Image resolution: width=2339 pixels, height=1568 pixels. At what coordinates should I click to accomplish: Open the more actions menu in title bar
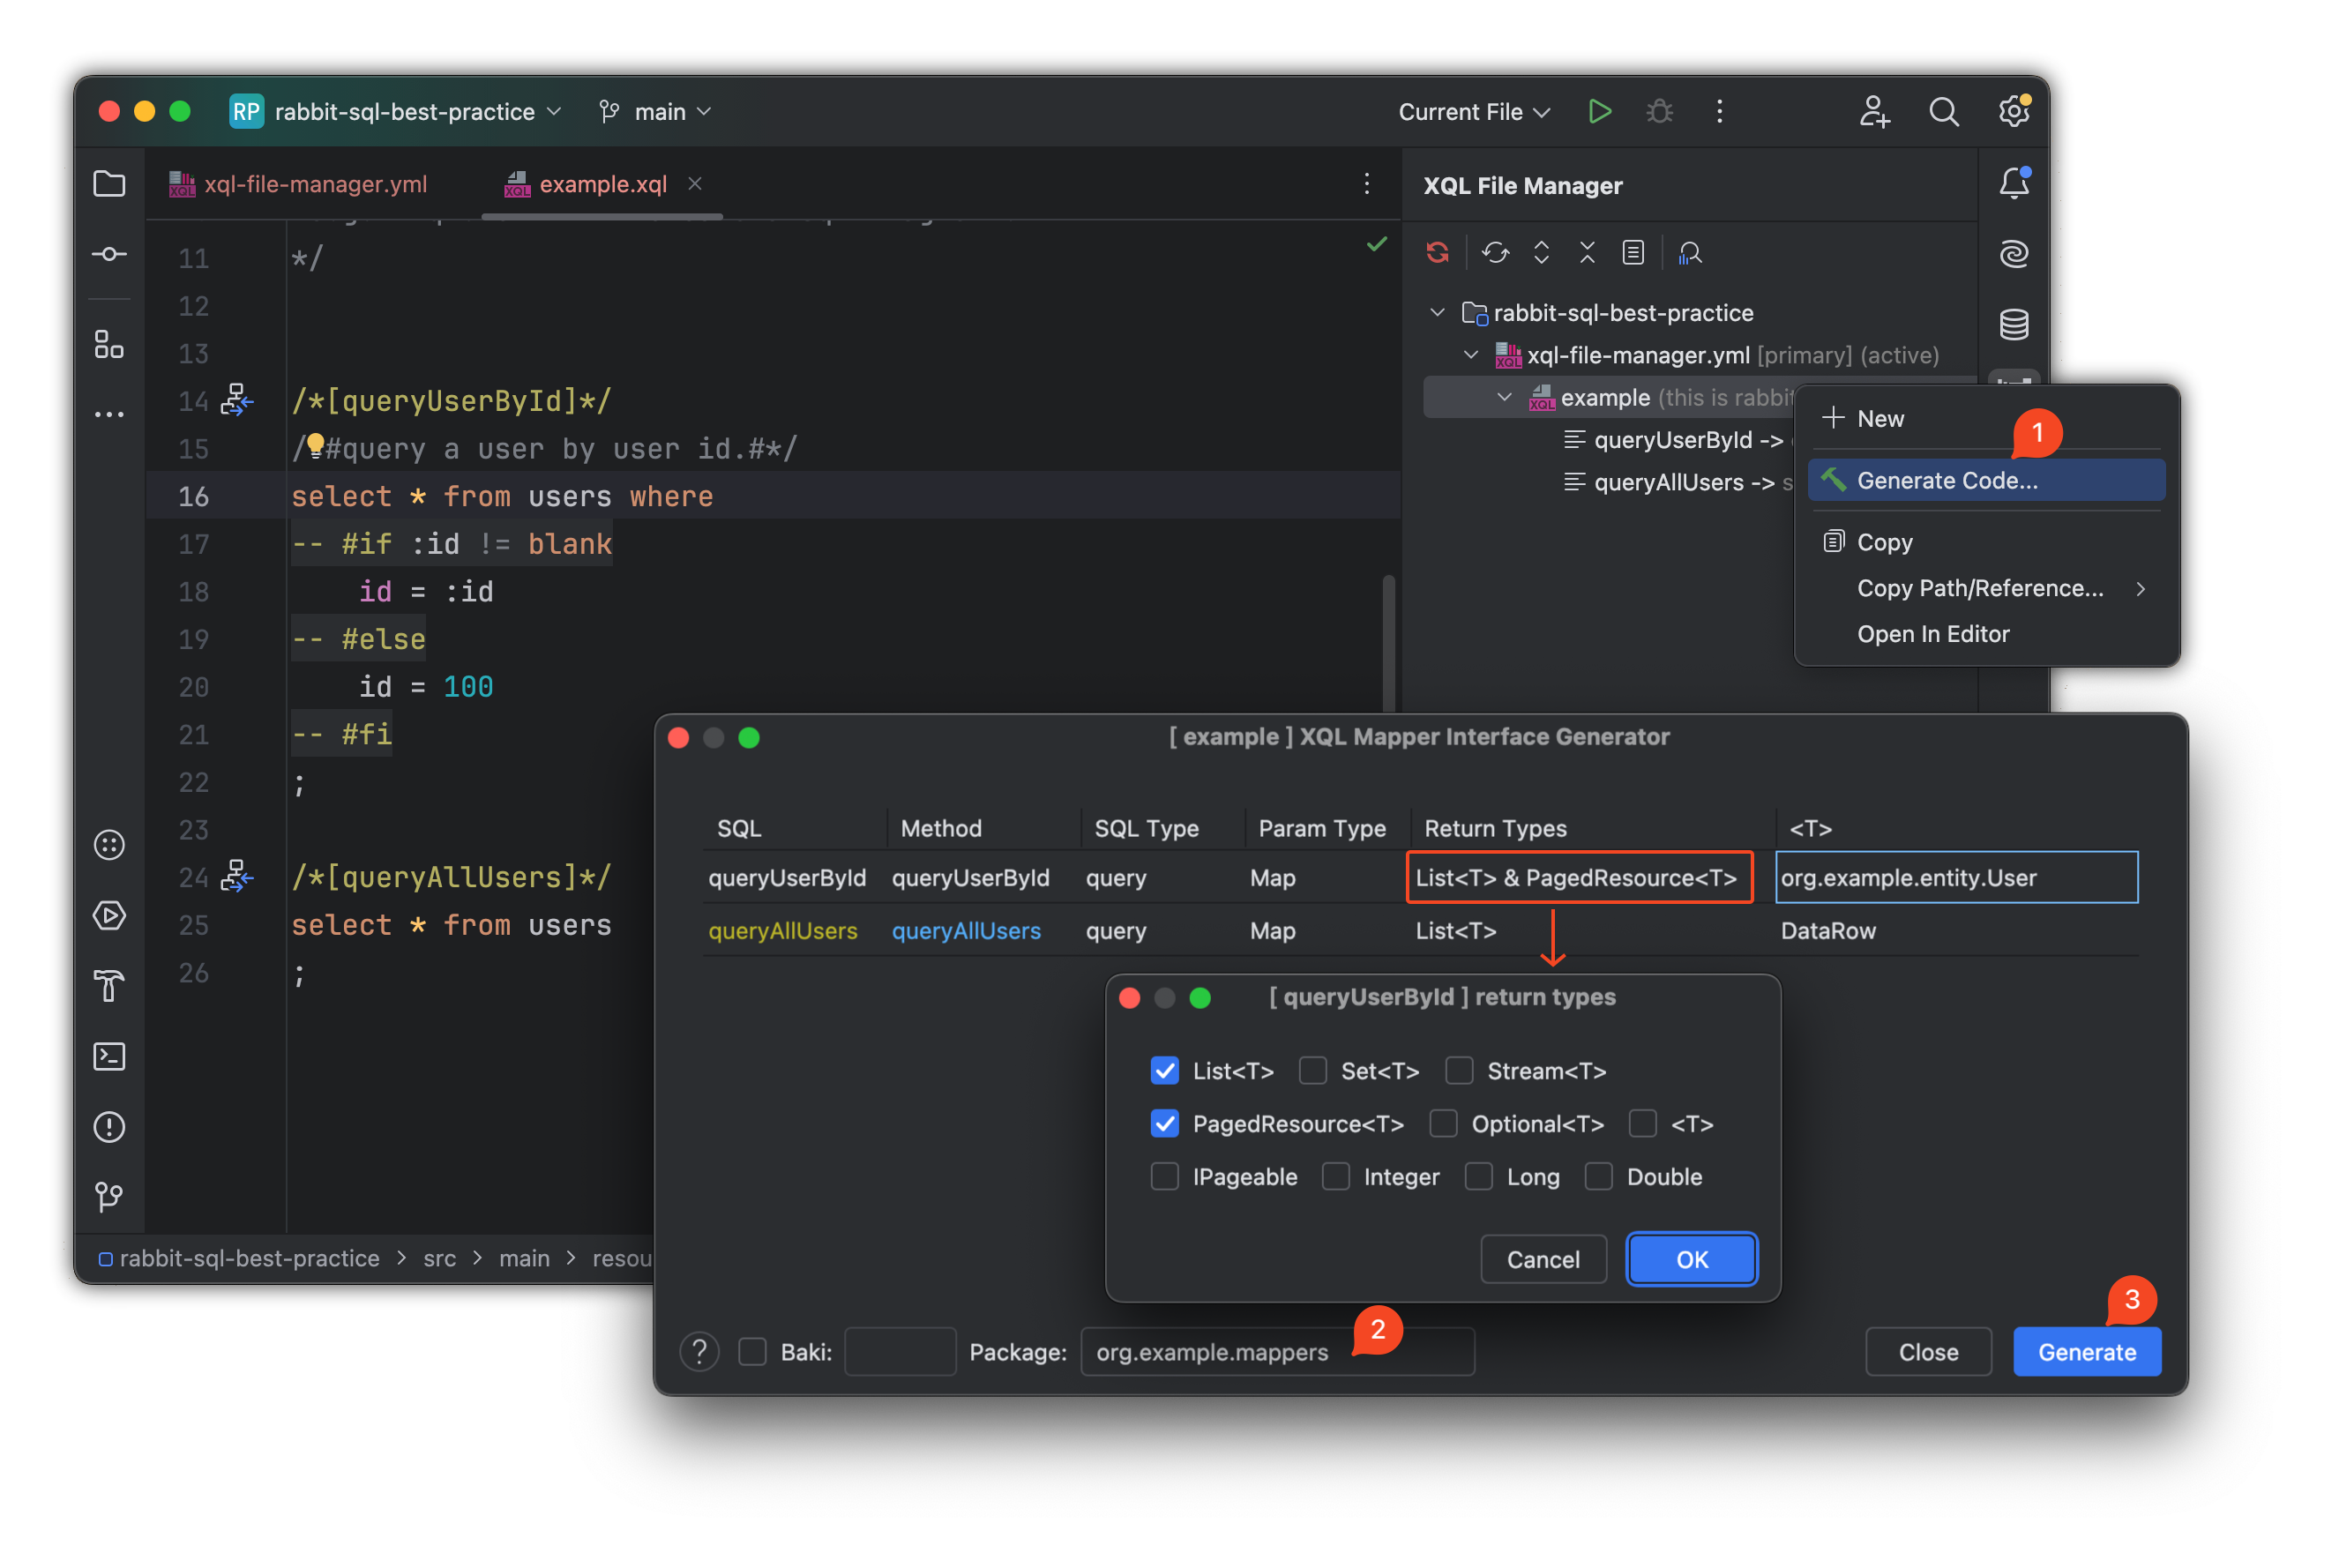(x=1719, y=111)
